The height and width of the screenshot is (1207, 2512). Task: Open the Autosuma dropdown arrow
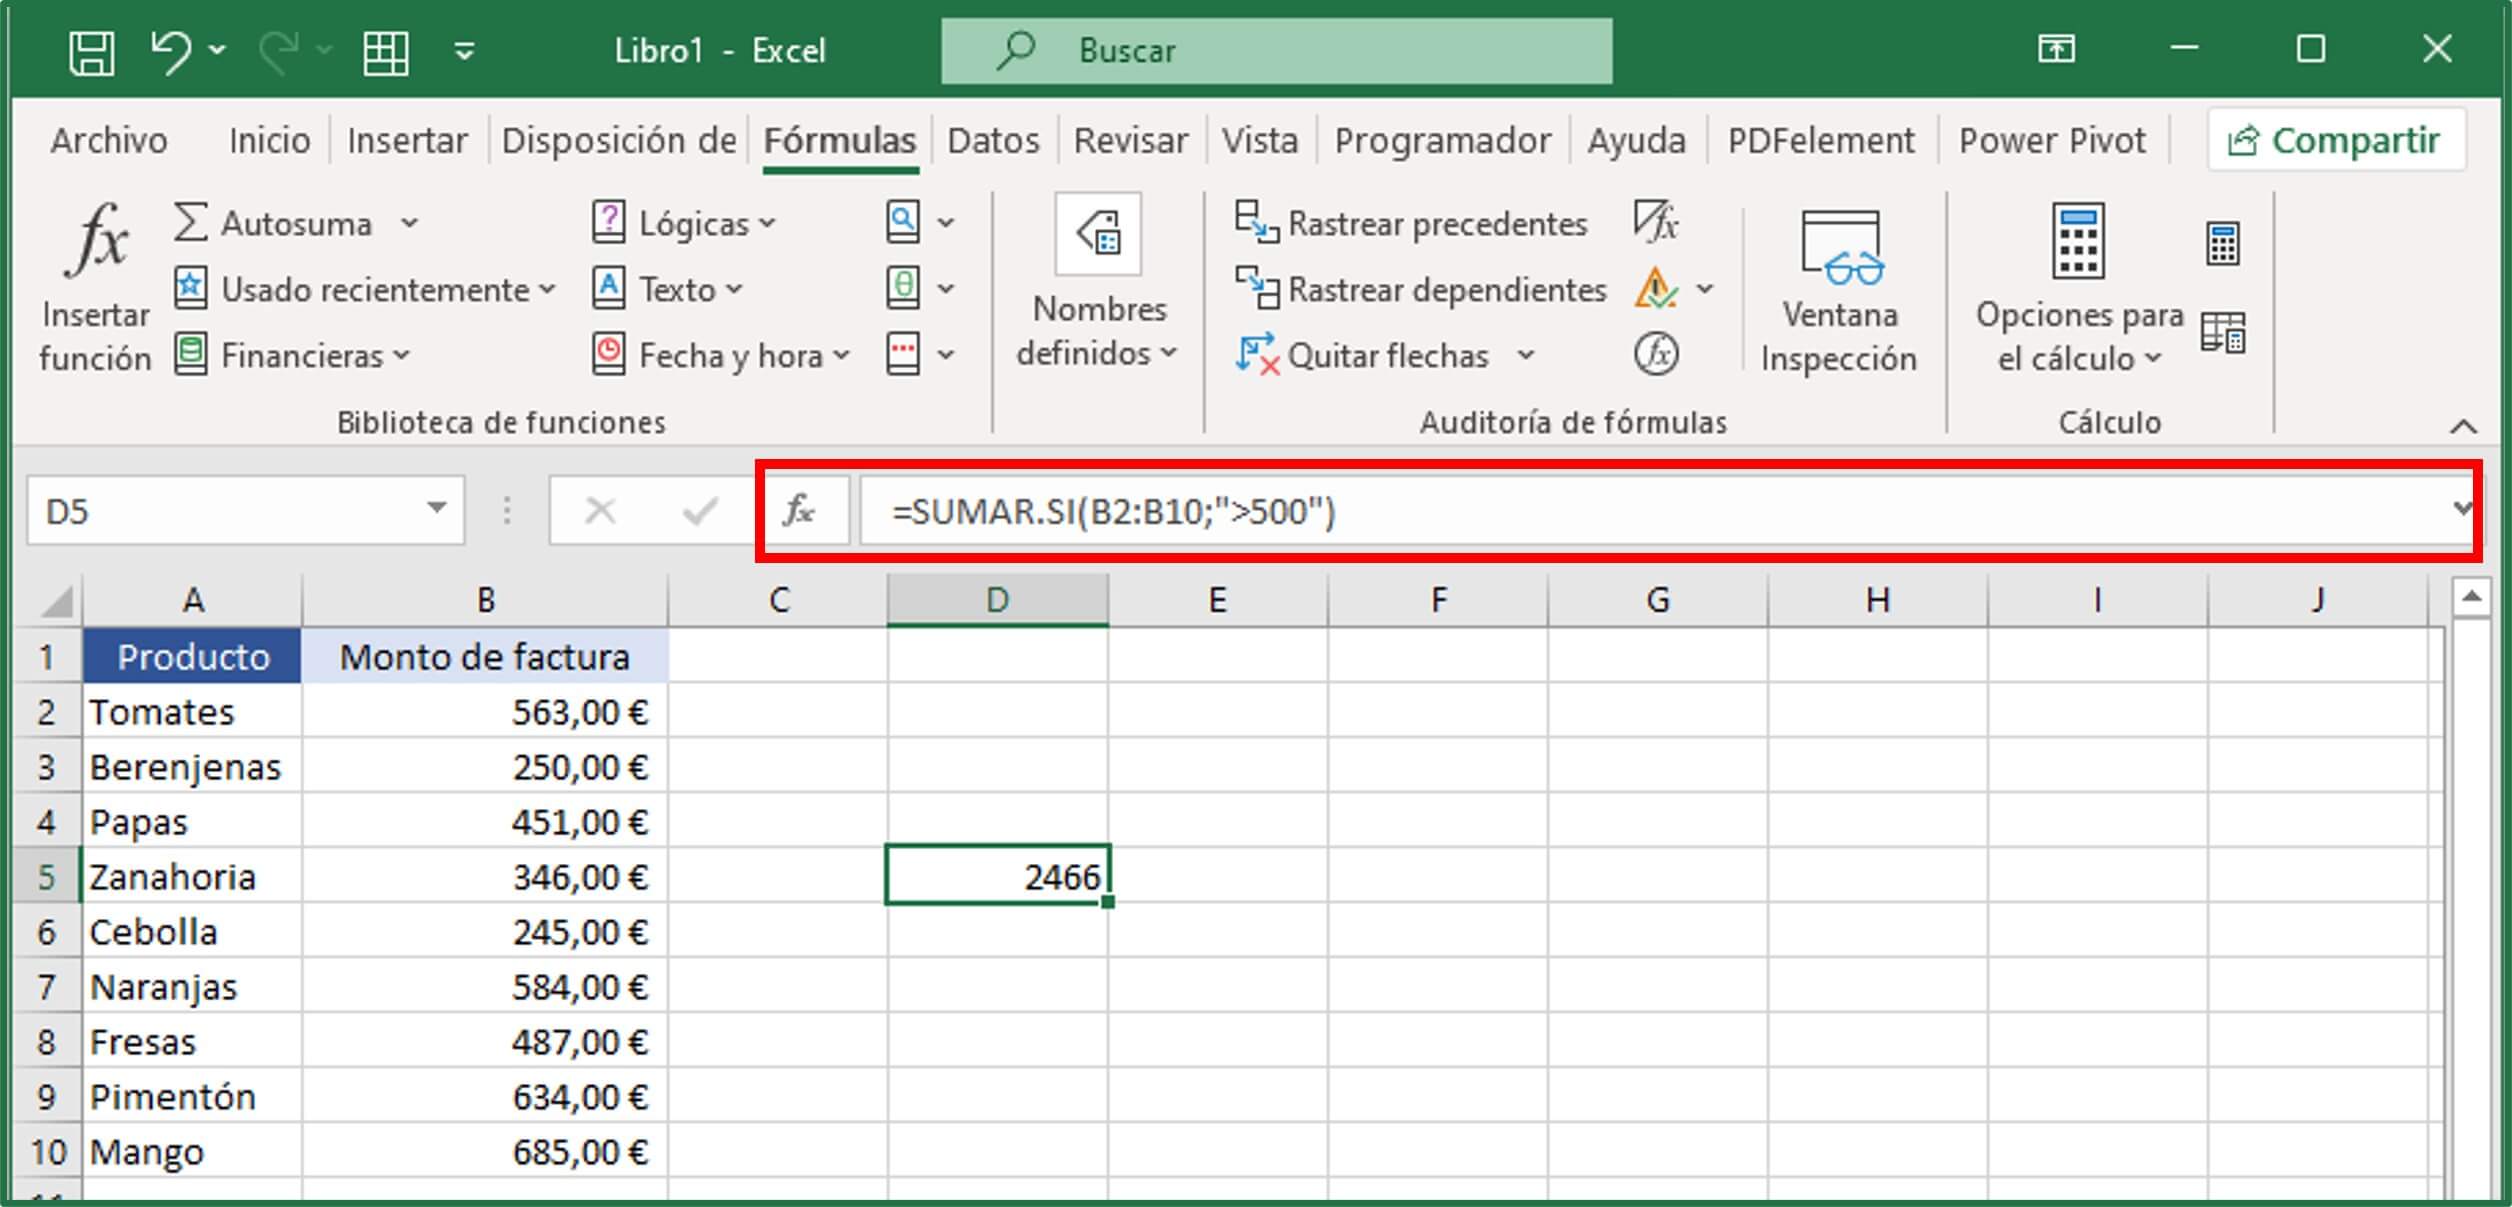tap(409, 222)
